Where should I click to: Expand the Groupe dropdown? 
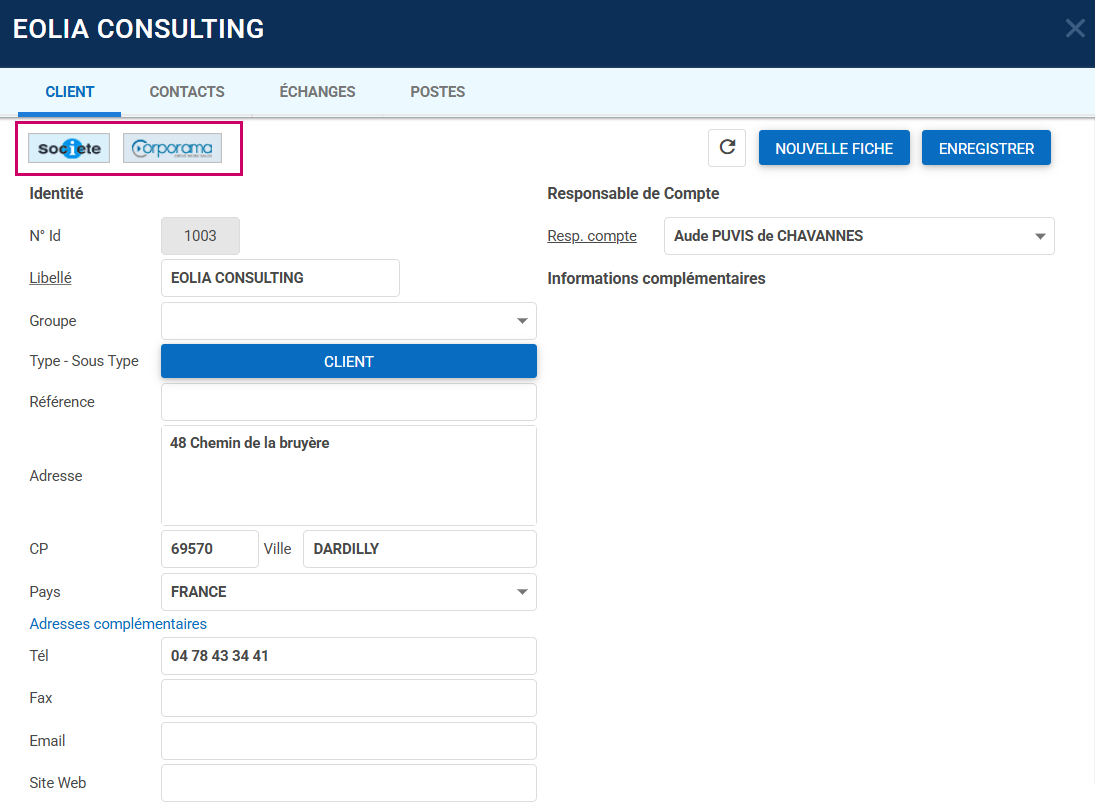pyautogui.click(x=521, y=321)
